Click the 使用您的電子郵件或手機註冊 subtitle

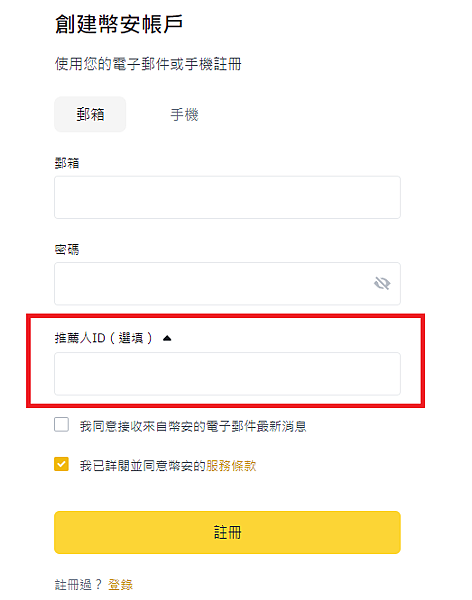point(148,64)
